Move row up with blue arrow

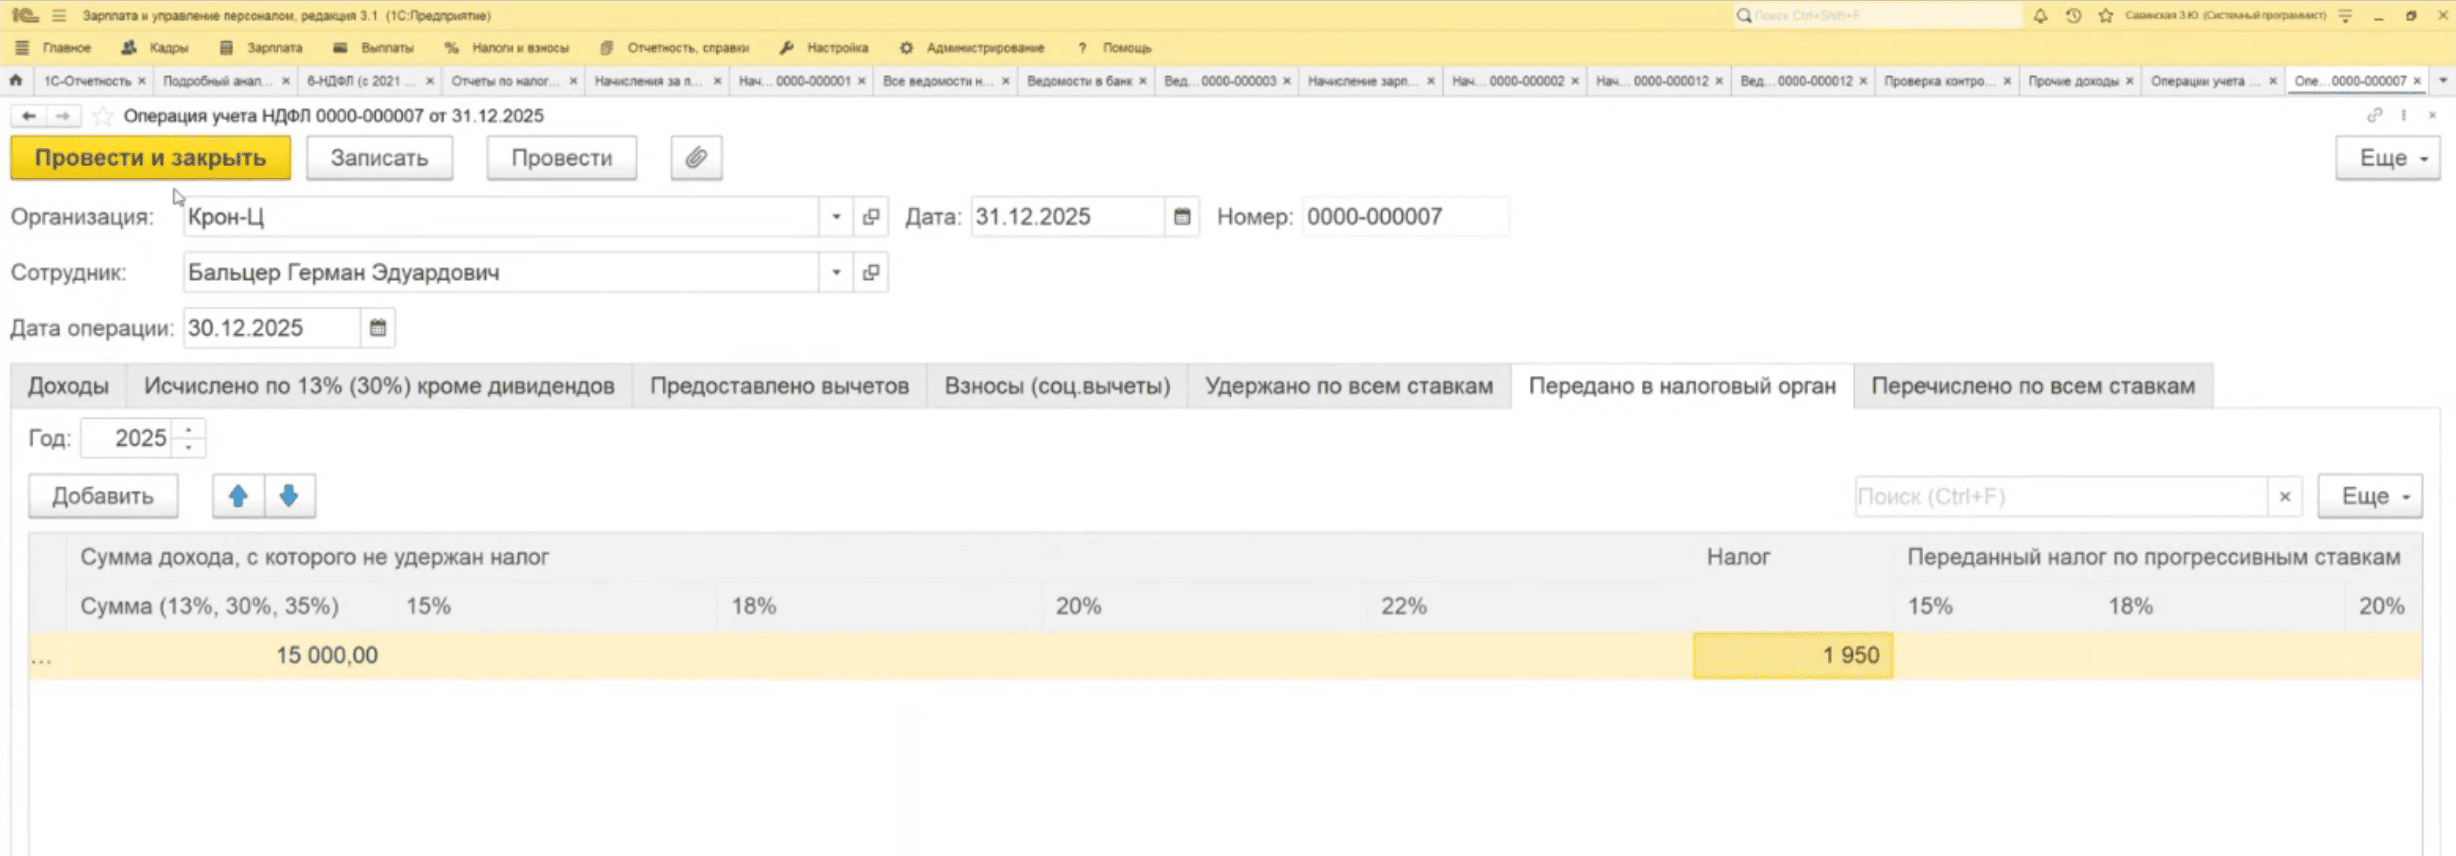[x=238, y=496]
